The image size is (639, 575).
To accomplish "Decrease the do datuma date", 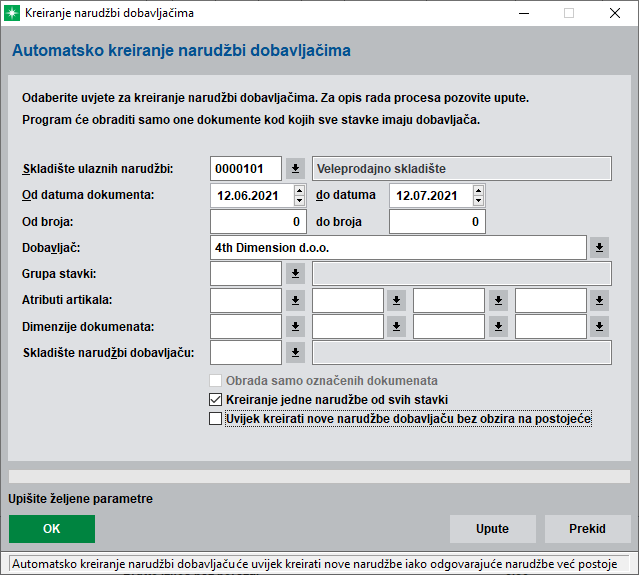I will pos(478,200).
